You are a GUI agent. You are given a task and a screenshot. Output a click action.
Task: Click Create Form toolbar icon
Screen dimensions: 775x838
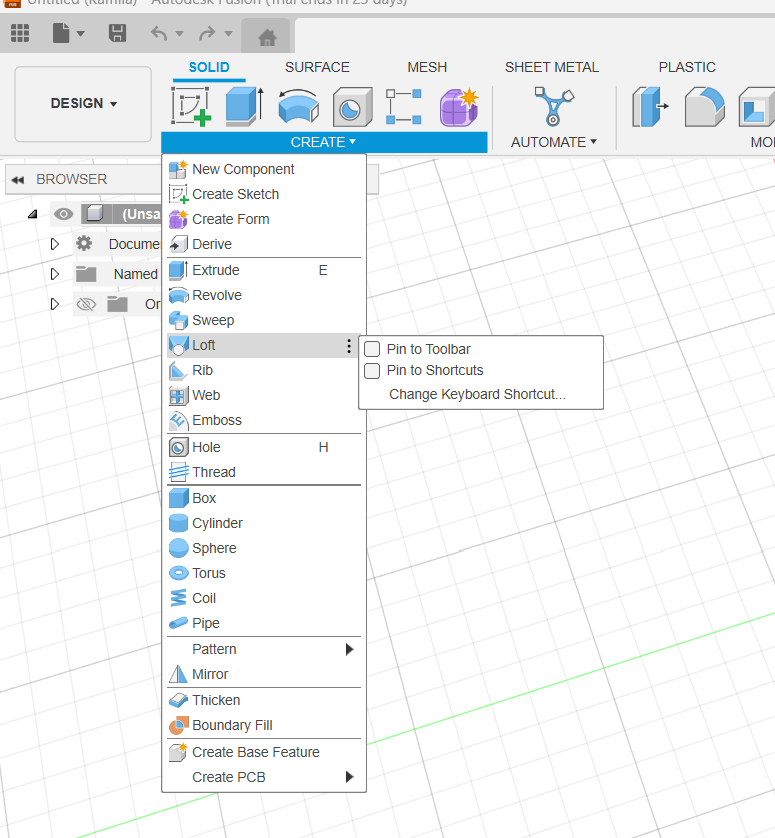459,106
